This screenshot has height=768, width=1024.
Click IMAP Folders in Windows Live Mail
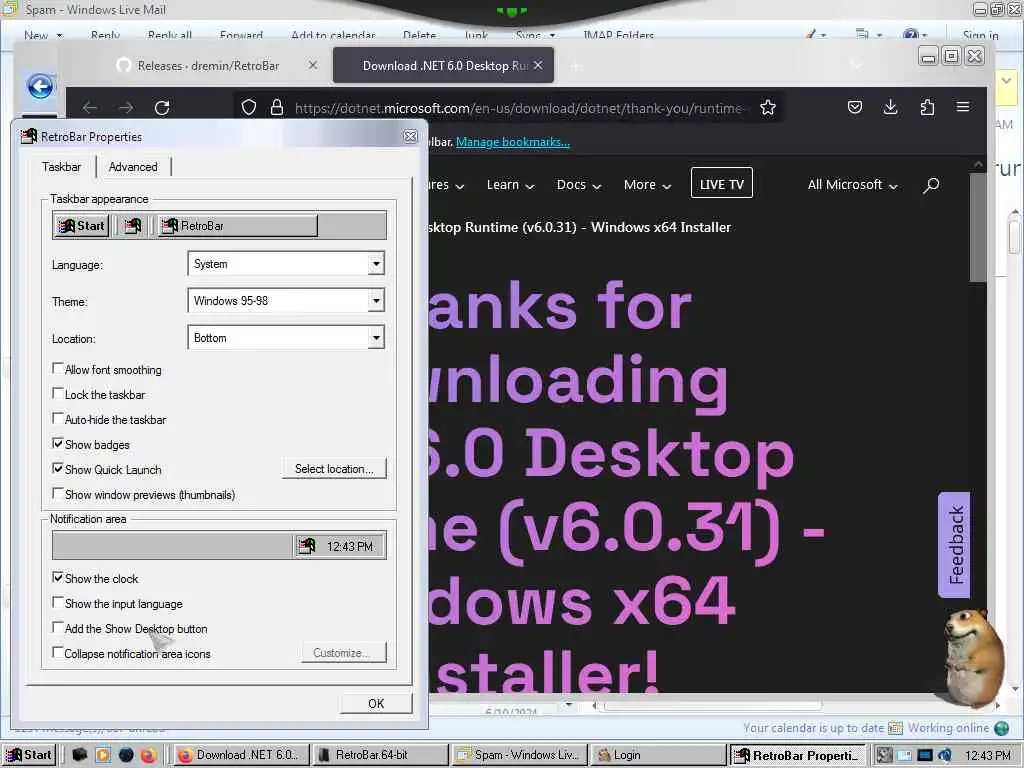click(x=618, y=35)
